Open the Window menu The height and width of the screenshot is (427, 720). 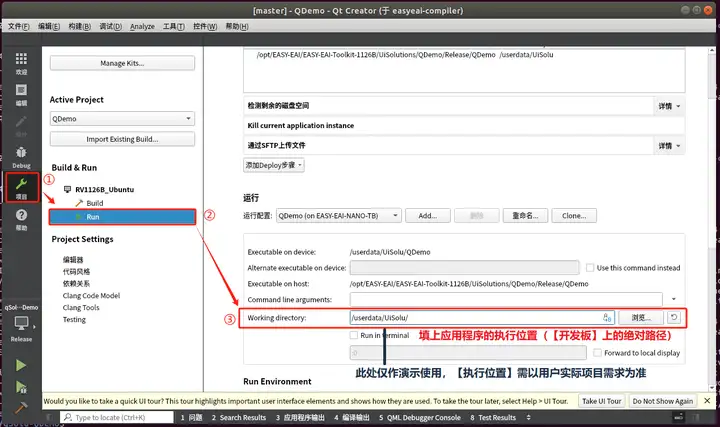point(205,26)
